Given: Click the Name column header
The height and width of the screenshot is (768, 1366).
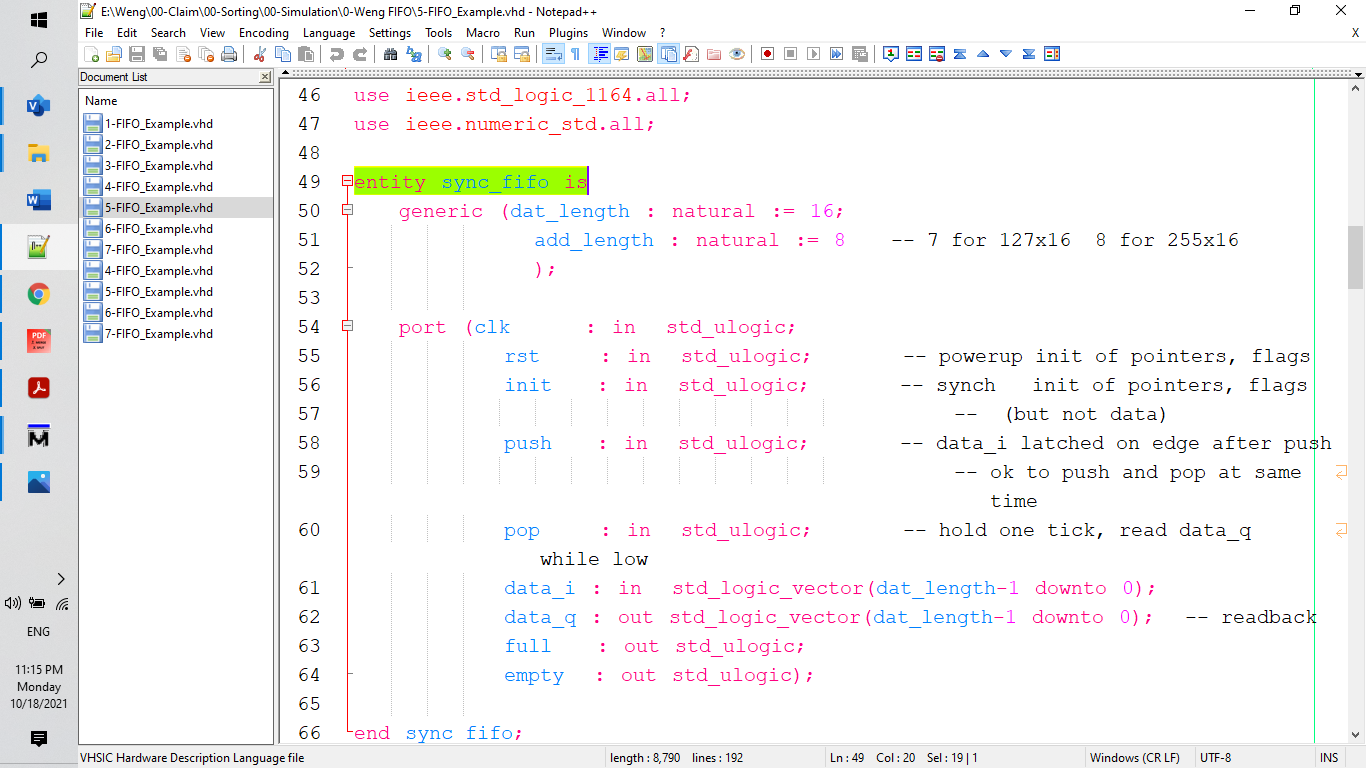Looking at the screenshot, I should 176,101.
